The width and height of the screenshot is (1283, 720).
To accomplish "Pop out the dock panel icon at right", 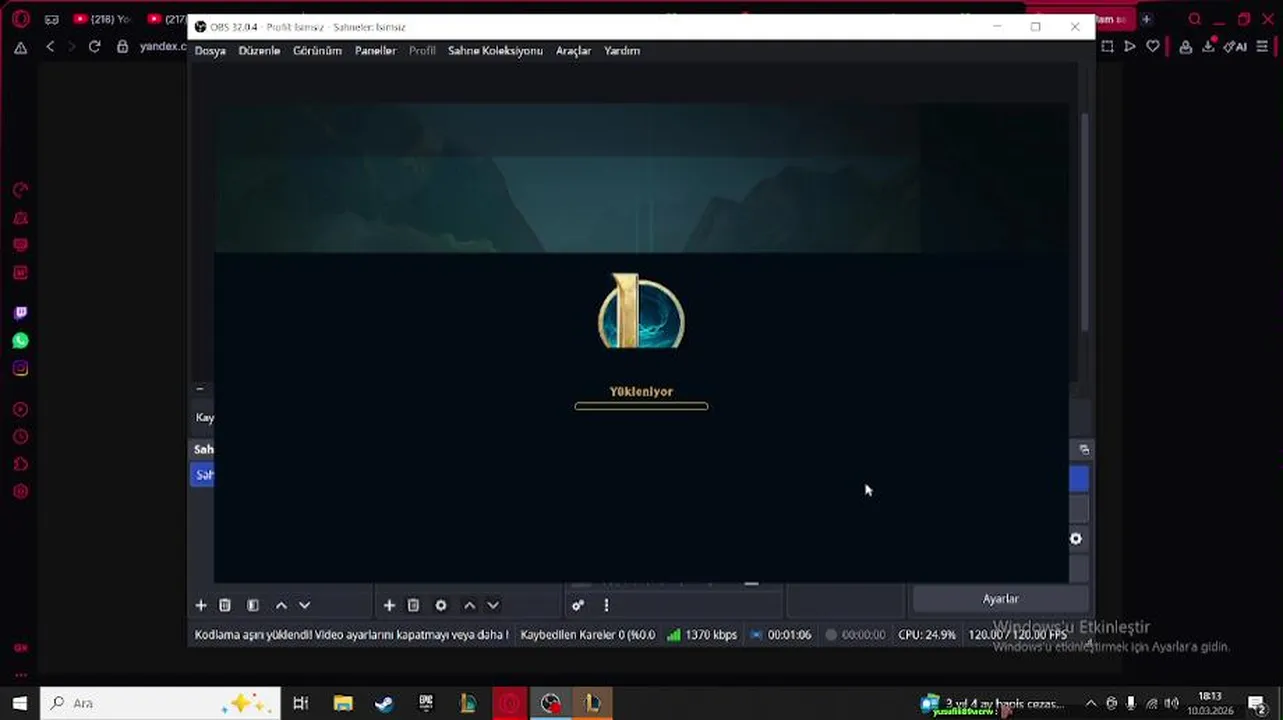I will pos(1084,450).
